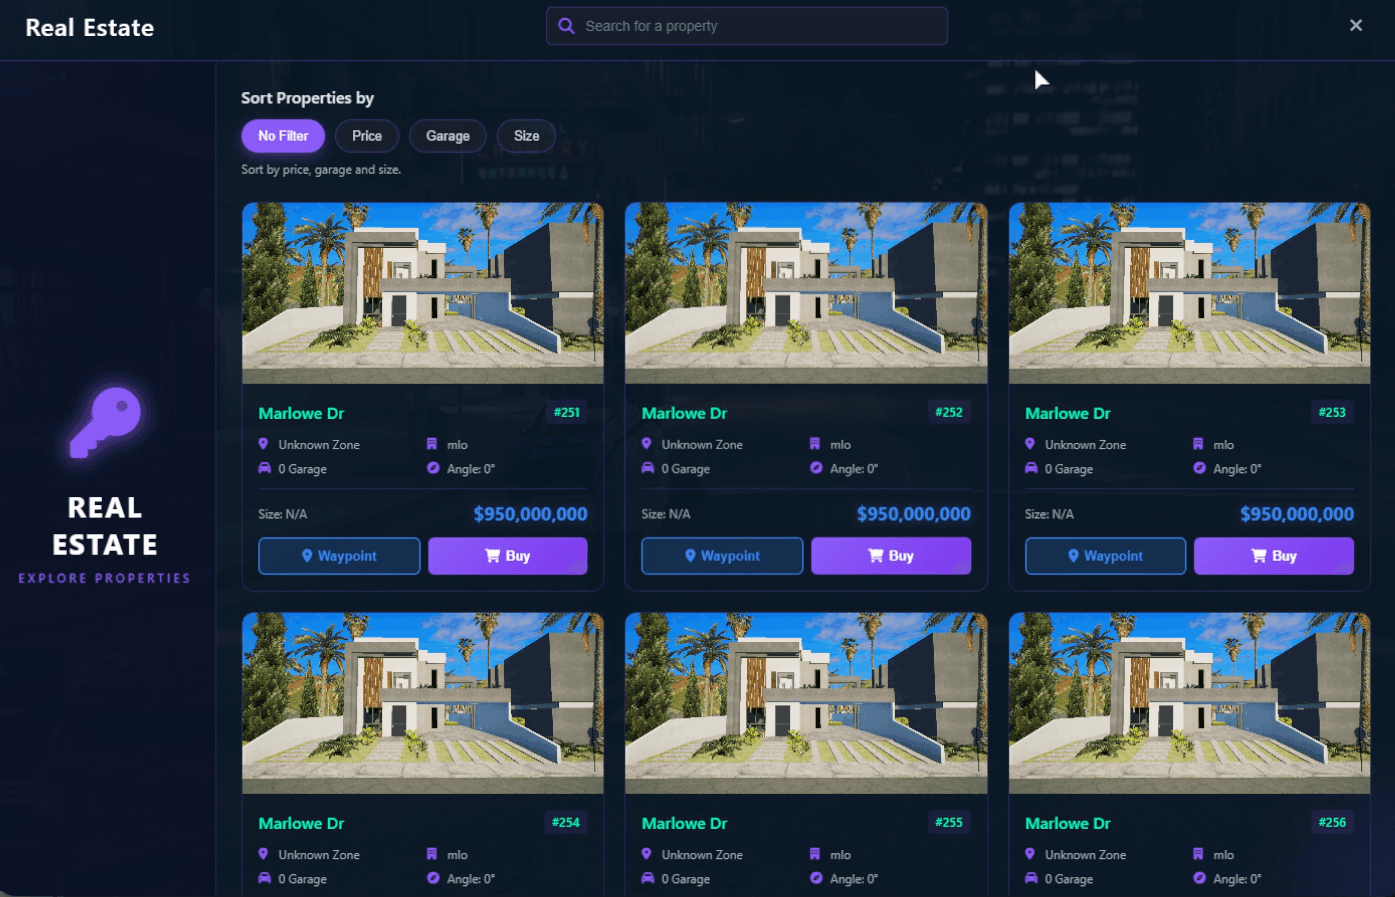The width and height of the screenshot is (1395, 897).
Task: Click Size: N/A text on card #252
Action: click(666, 514)
